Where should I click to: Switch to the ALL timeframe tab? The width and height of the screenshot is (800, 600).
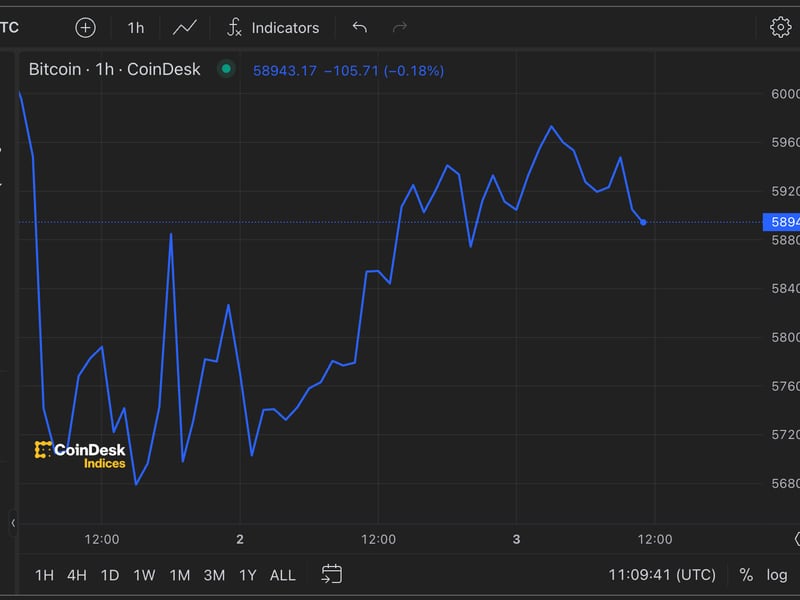[282, 574]
